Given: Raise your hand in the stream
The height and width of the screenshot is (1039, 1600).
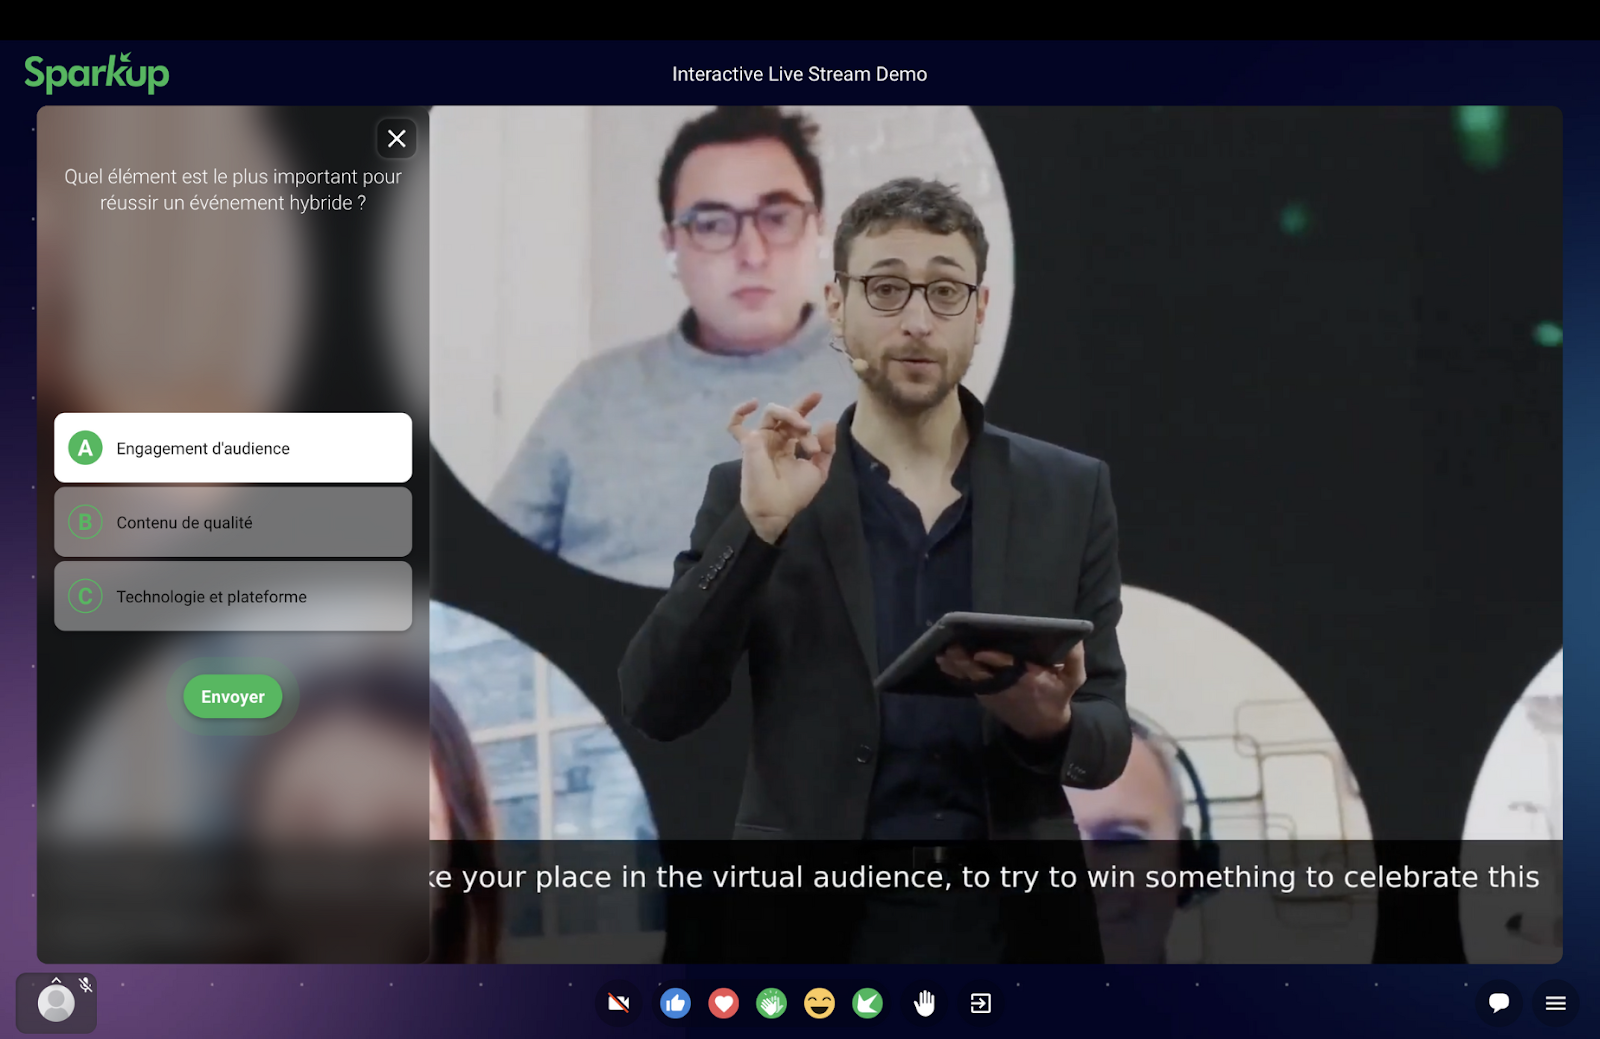Looking at the screenshot, I should coord(925,1003).
